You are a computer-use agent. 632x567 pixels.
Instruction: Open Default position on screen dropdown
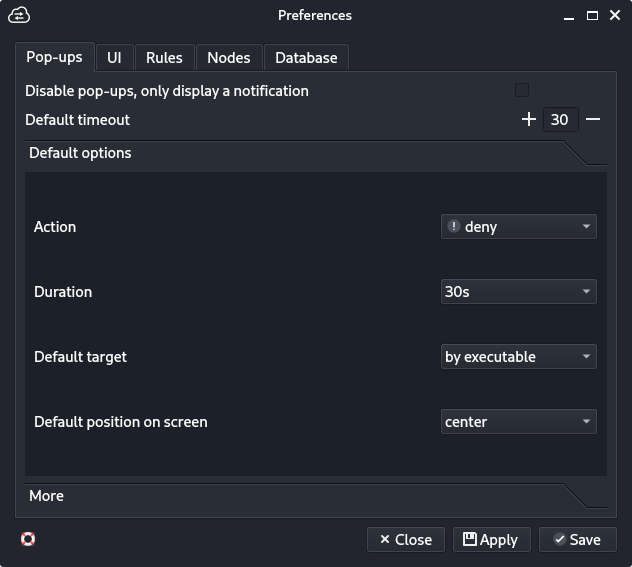[518, 422]
